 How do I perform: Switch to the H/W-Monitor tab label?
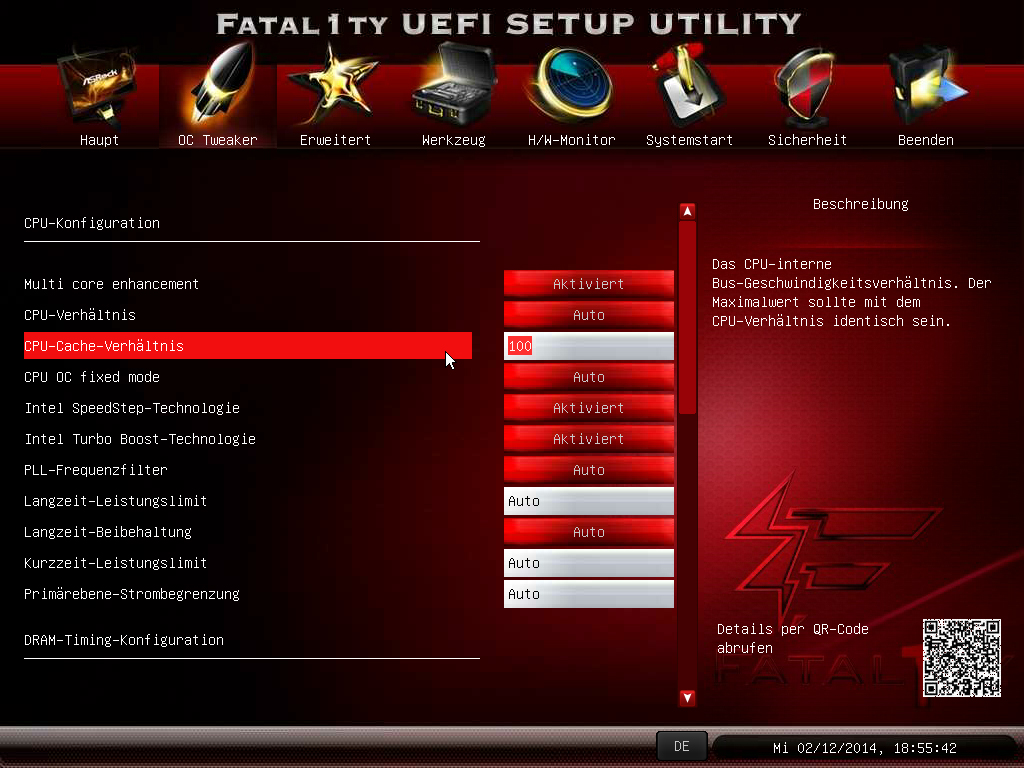coord(571,140)
